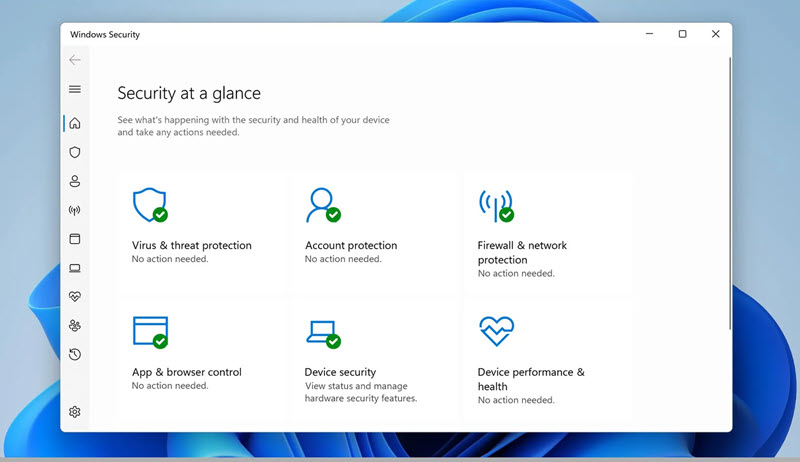
Task: Go back with the back arrow
Action: coord(74,60)
